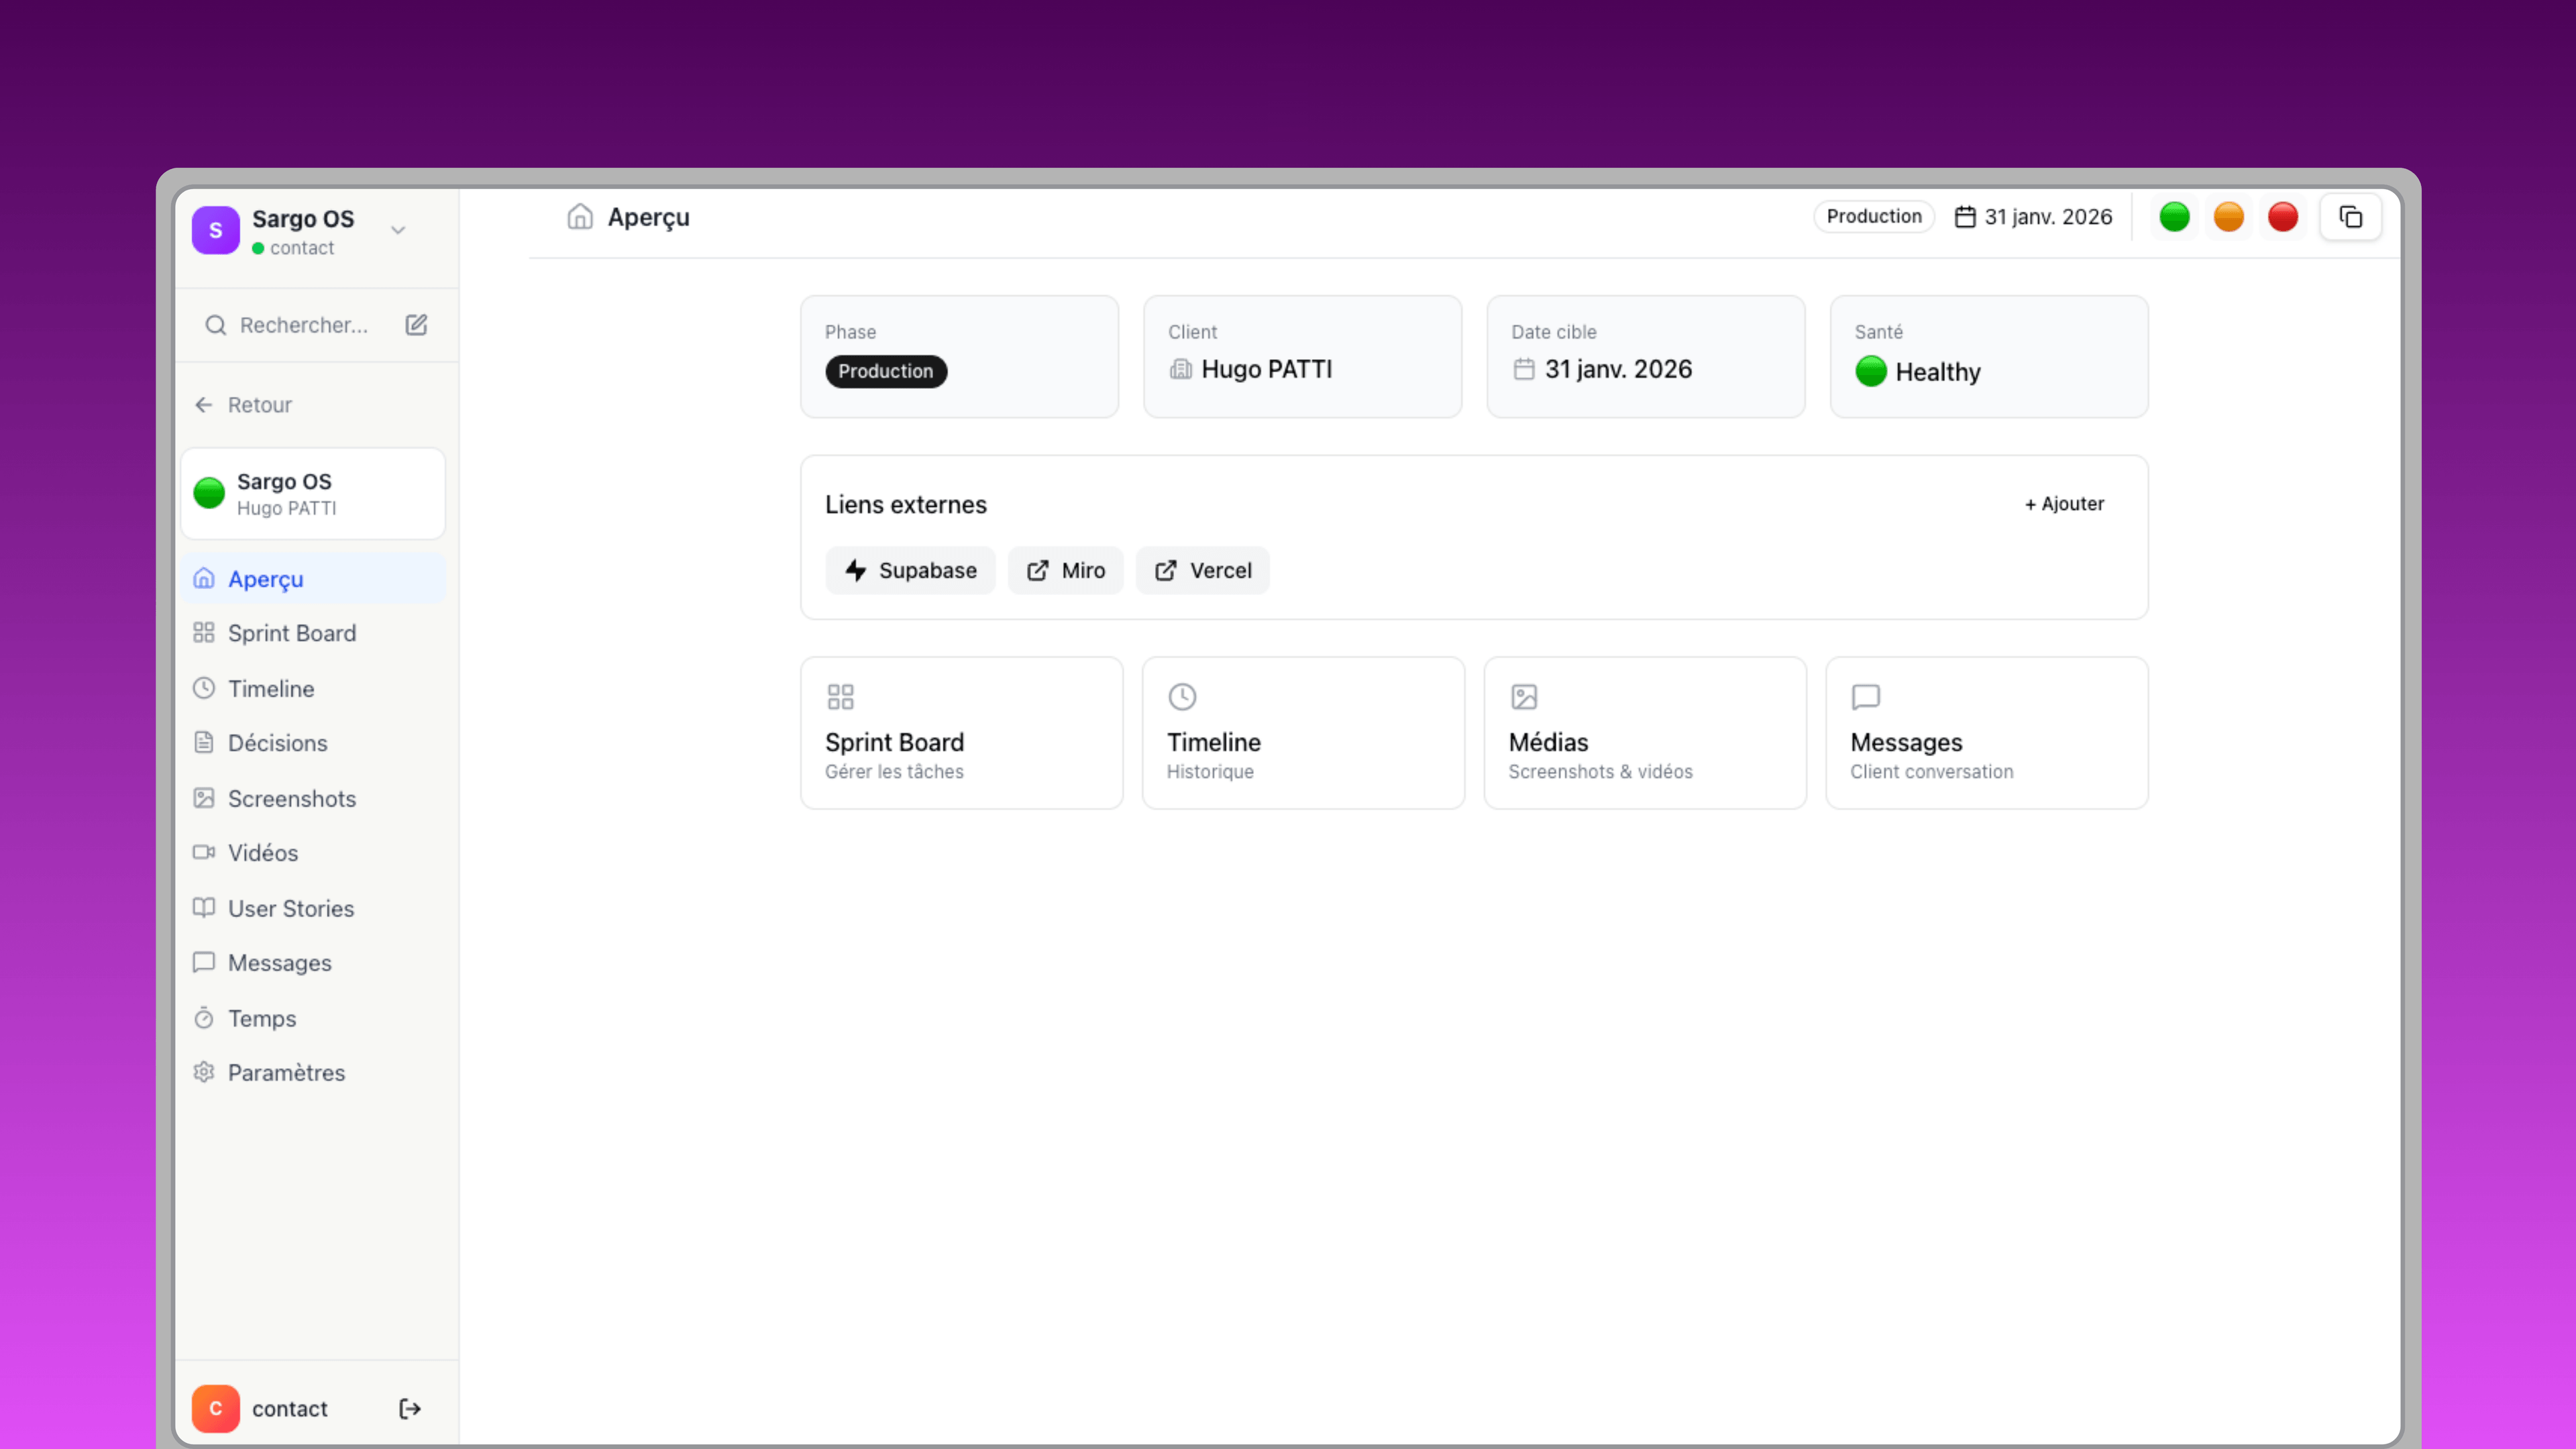This screenshot has width=2576, height=1449.
Task: Open the date picker showing 31 janv. 2026
Action: (2034, 216)
